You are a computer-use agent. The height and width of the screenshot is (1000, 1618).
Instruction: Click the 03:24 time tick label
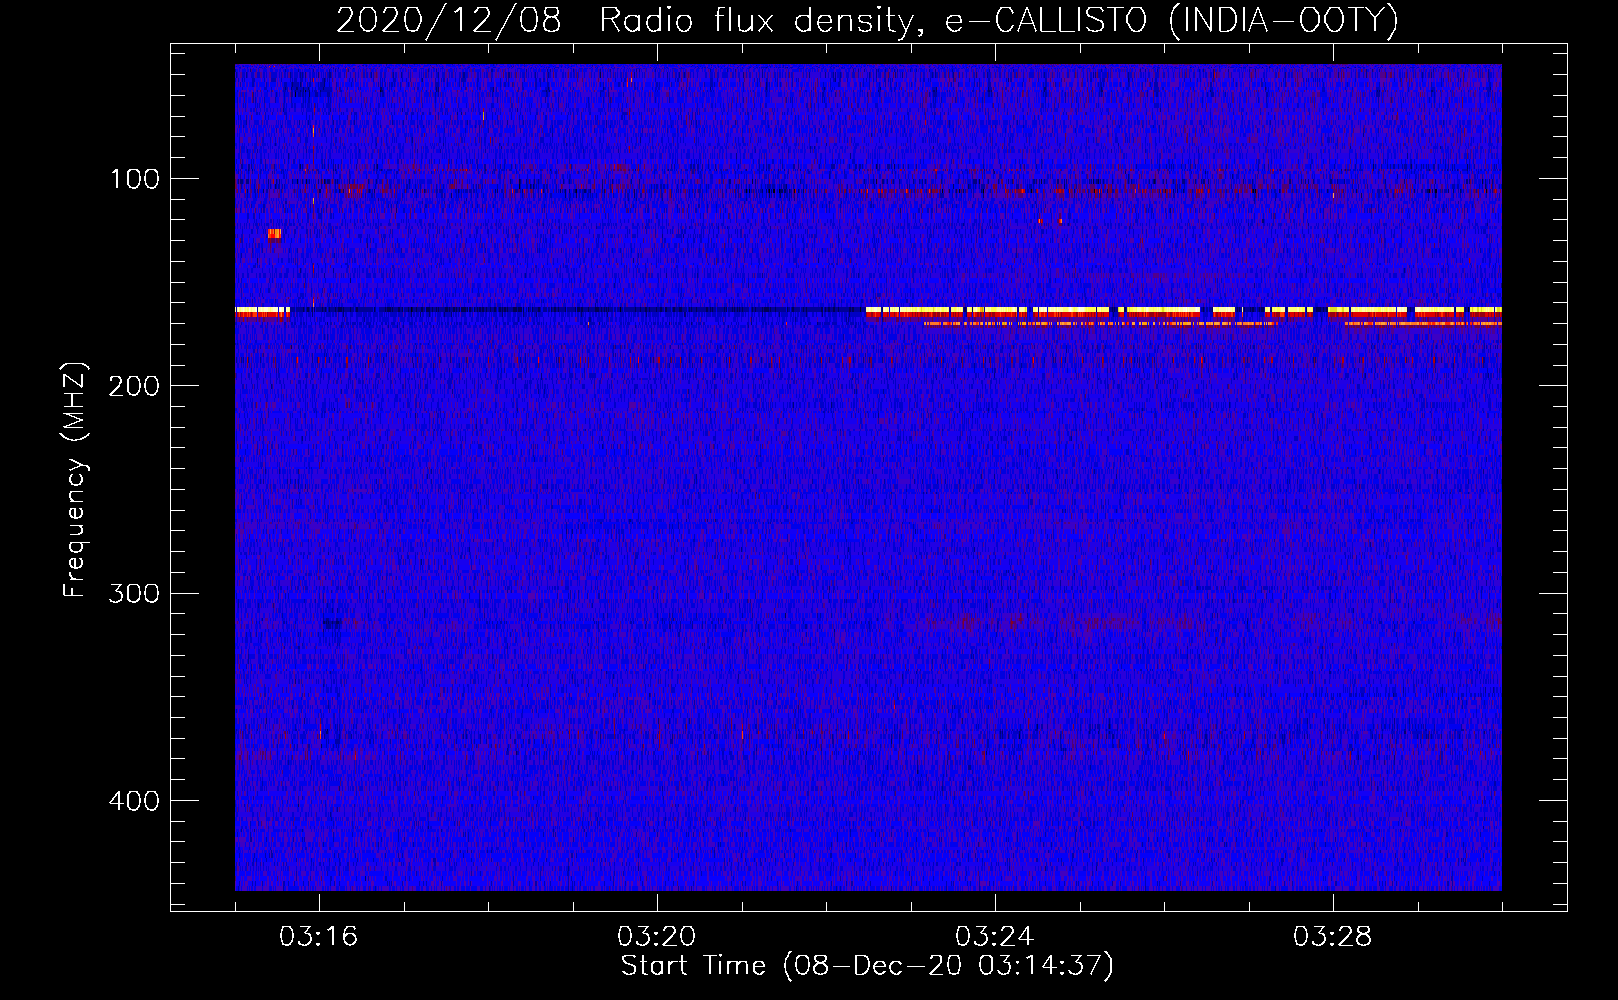pyautogui.click(x=994, y=937)
